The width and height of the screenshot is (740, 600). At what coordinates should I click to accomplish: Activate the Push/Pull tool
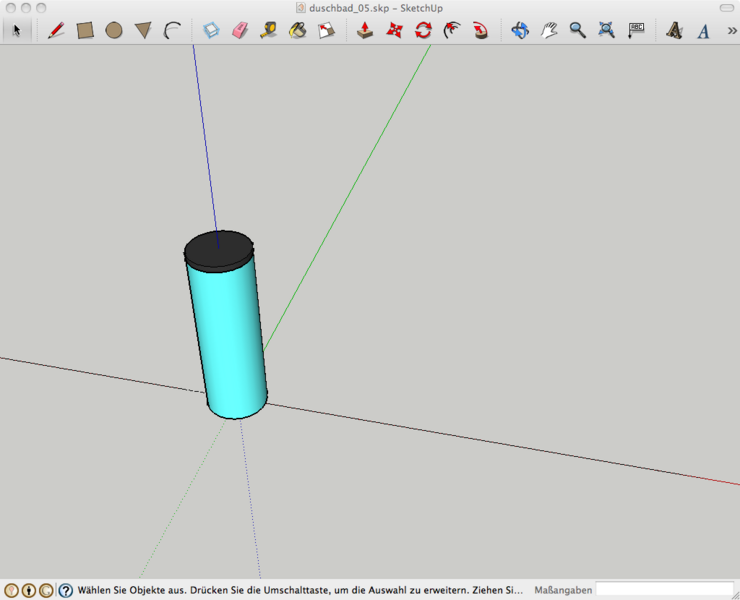366,30
